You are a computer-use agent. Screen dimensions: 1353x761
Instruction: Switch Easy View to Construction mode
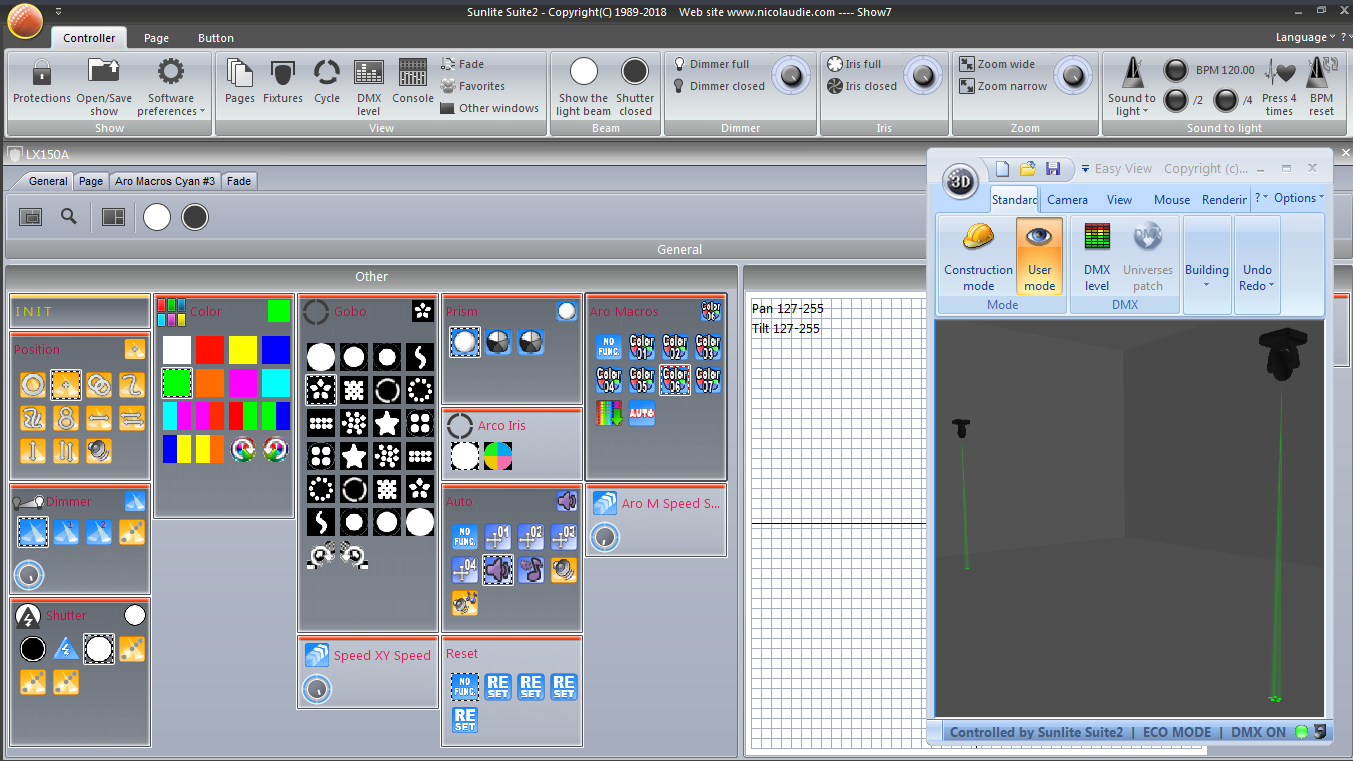tap(978, 257)
